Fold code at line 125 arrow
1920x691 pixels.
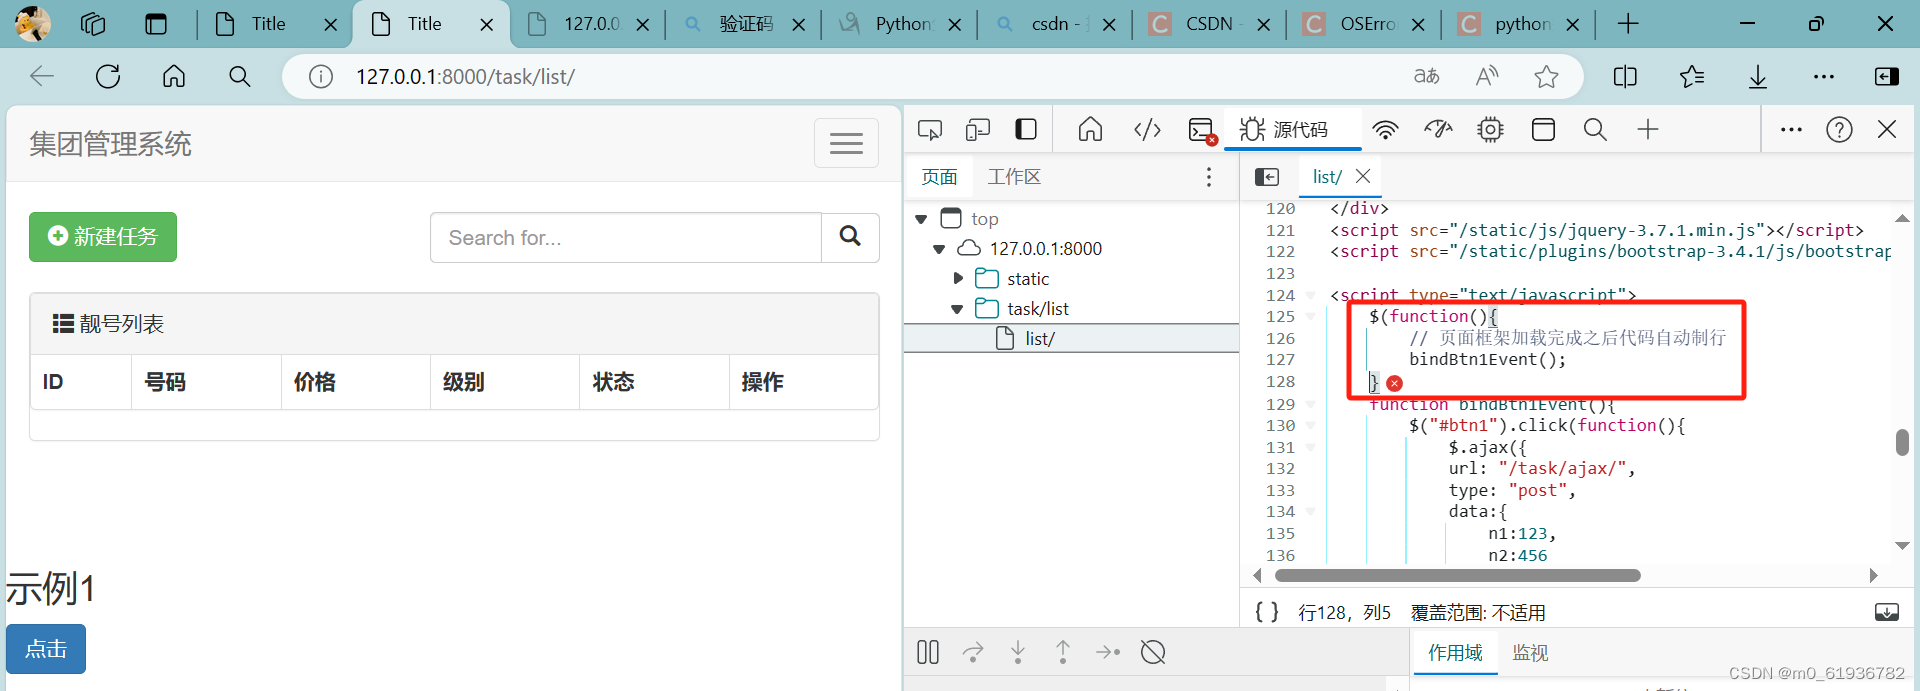1310,317
